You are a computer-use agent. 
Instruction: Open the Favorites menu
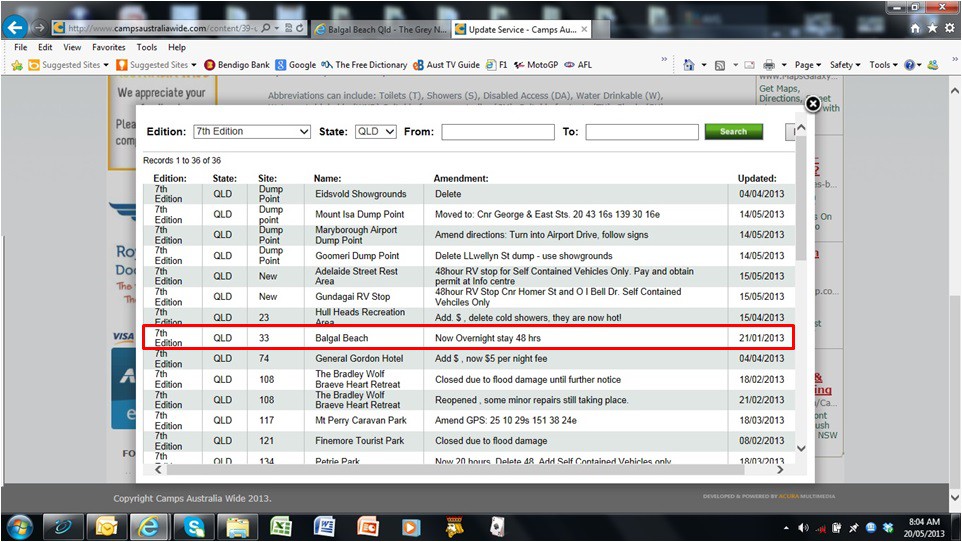[x=109, y=47]
